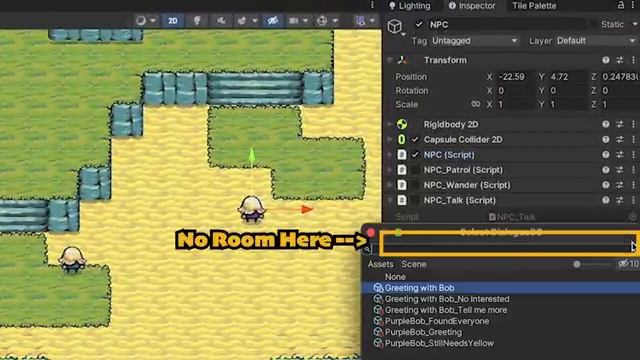Expand the Rigidbody 2D component
This screenshot has height=360, width=640.
pyautogui.click(x=390, y=124)
